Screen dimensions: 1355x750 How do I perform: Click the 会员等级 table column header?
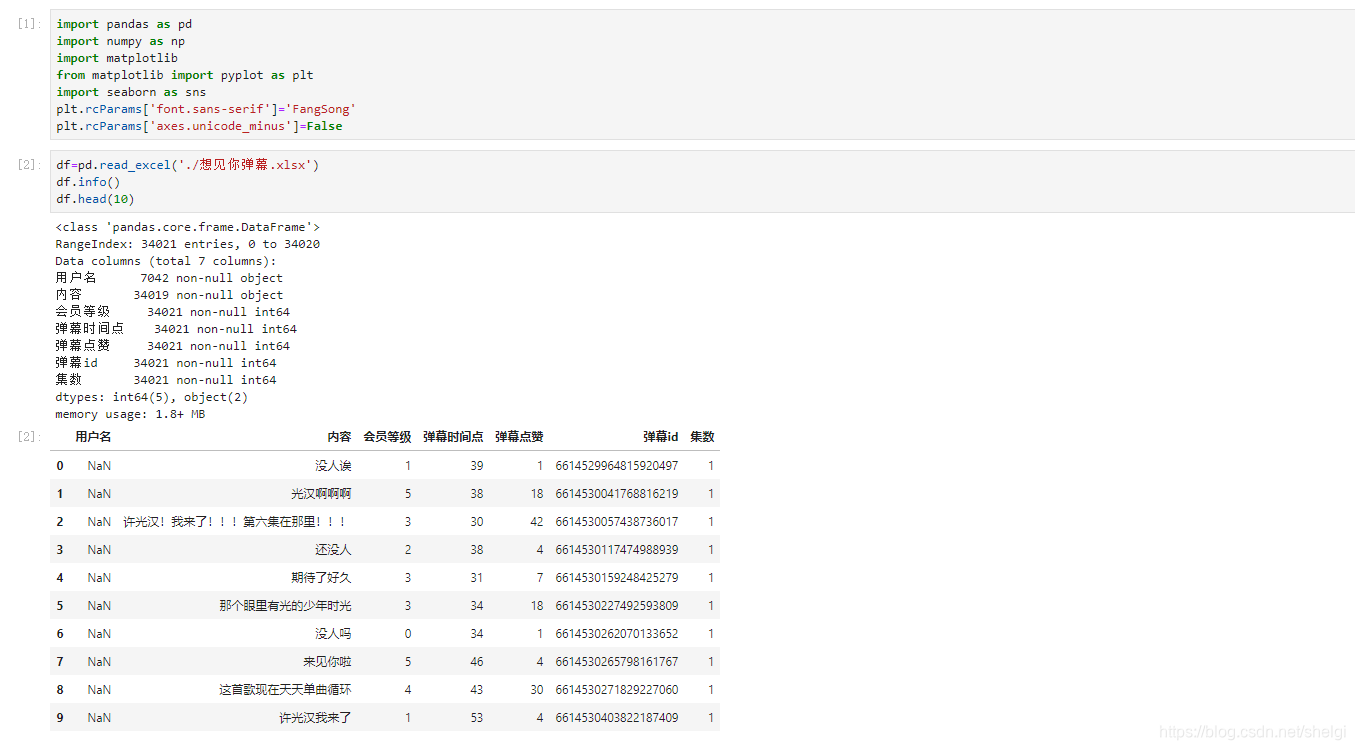pyautogui.click(x=387, y=437)
